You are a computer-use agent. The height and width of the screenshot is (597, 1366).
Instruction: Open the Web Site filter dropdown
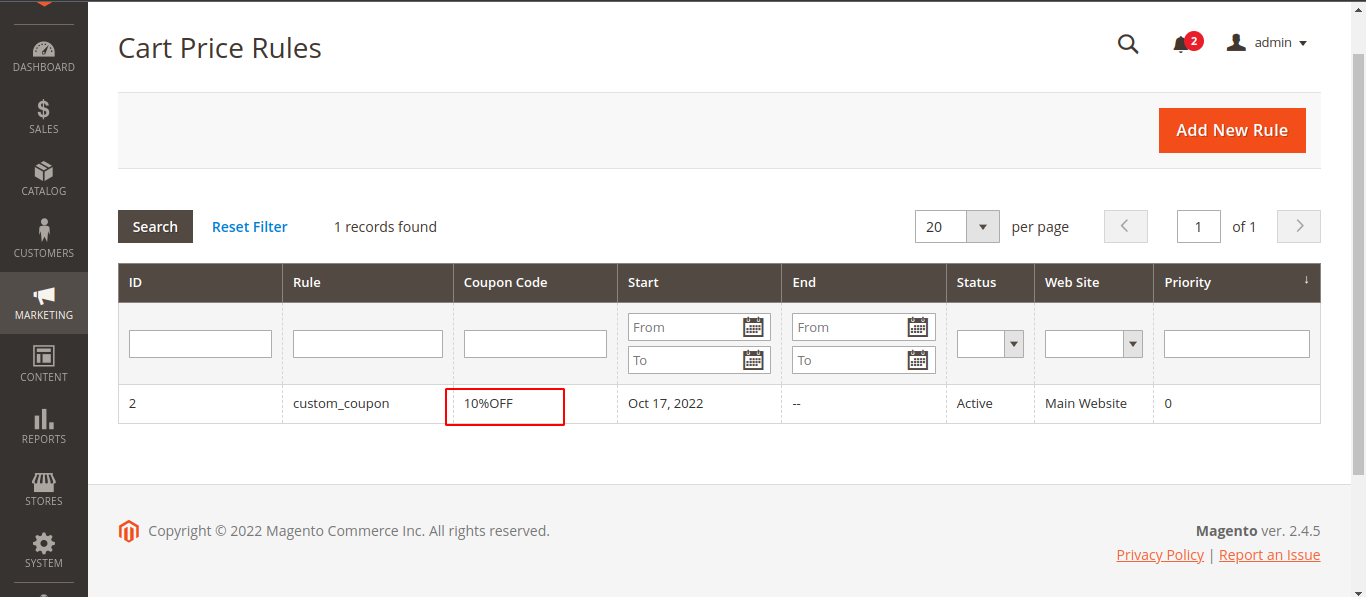(x=1093, y=344)
